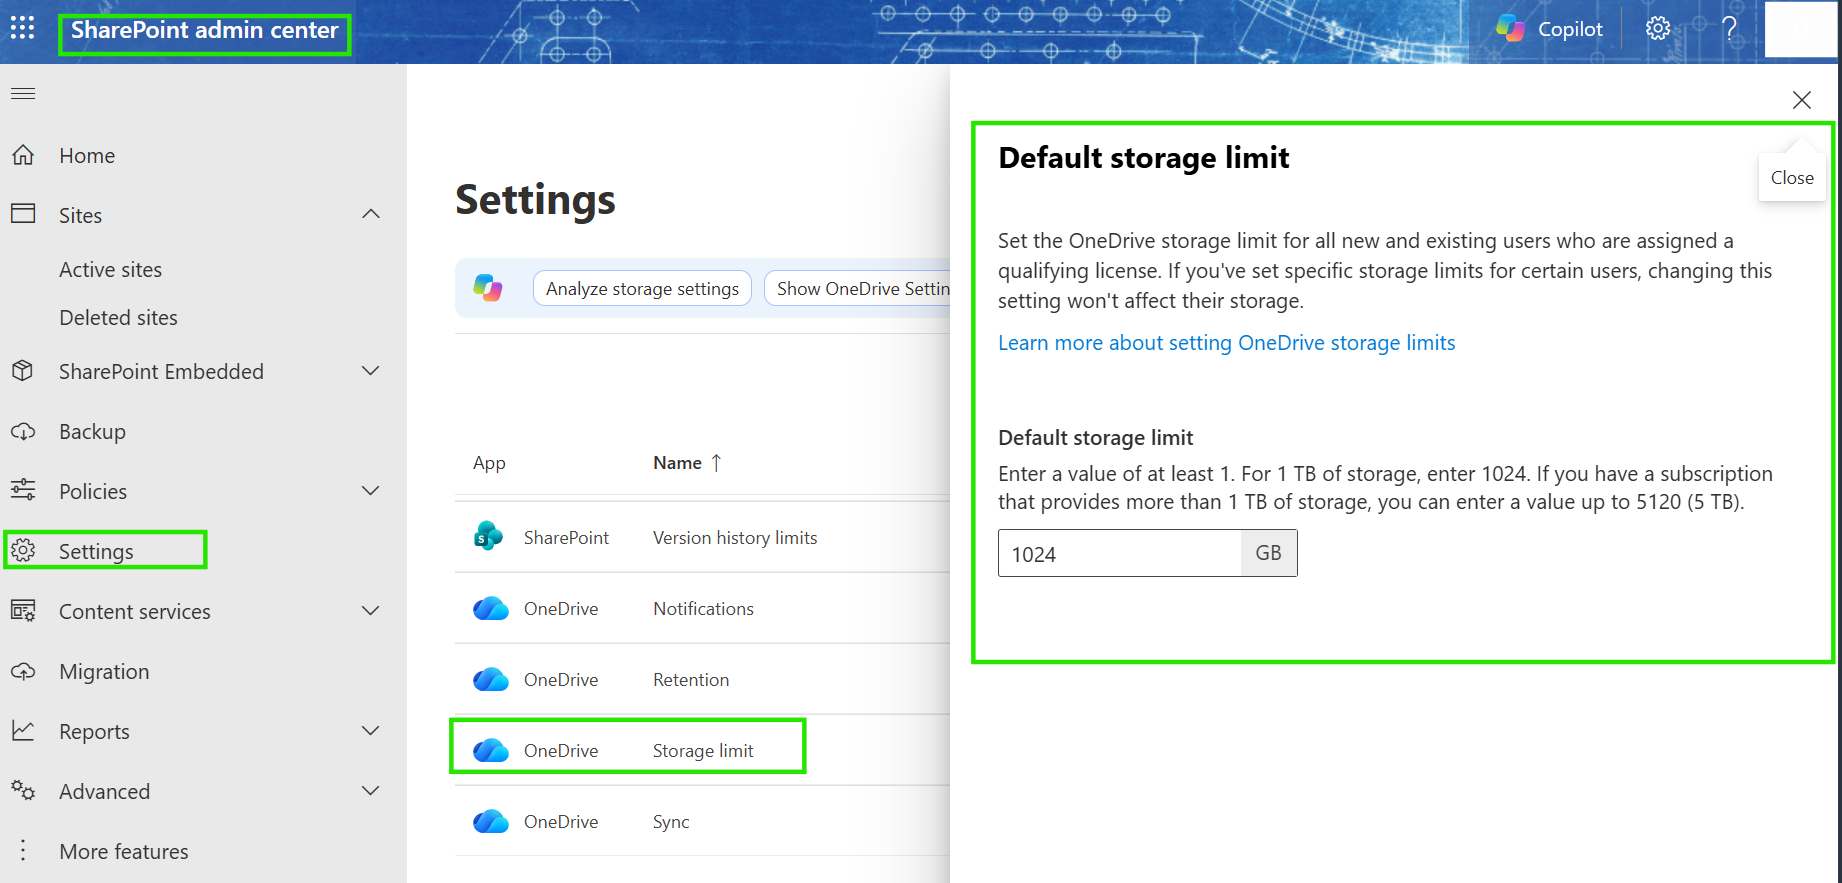Select Migration in the sidebar

pos(104,671)
